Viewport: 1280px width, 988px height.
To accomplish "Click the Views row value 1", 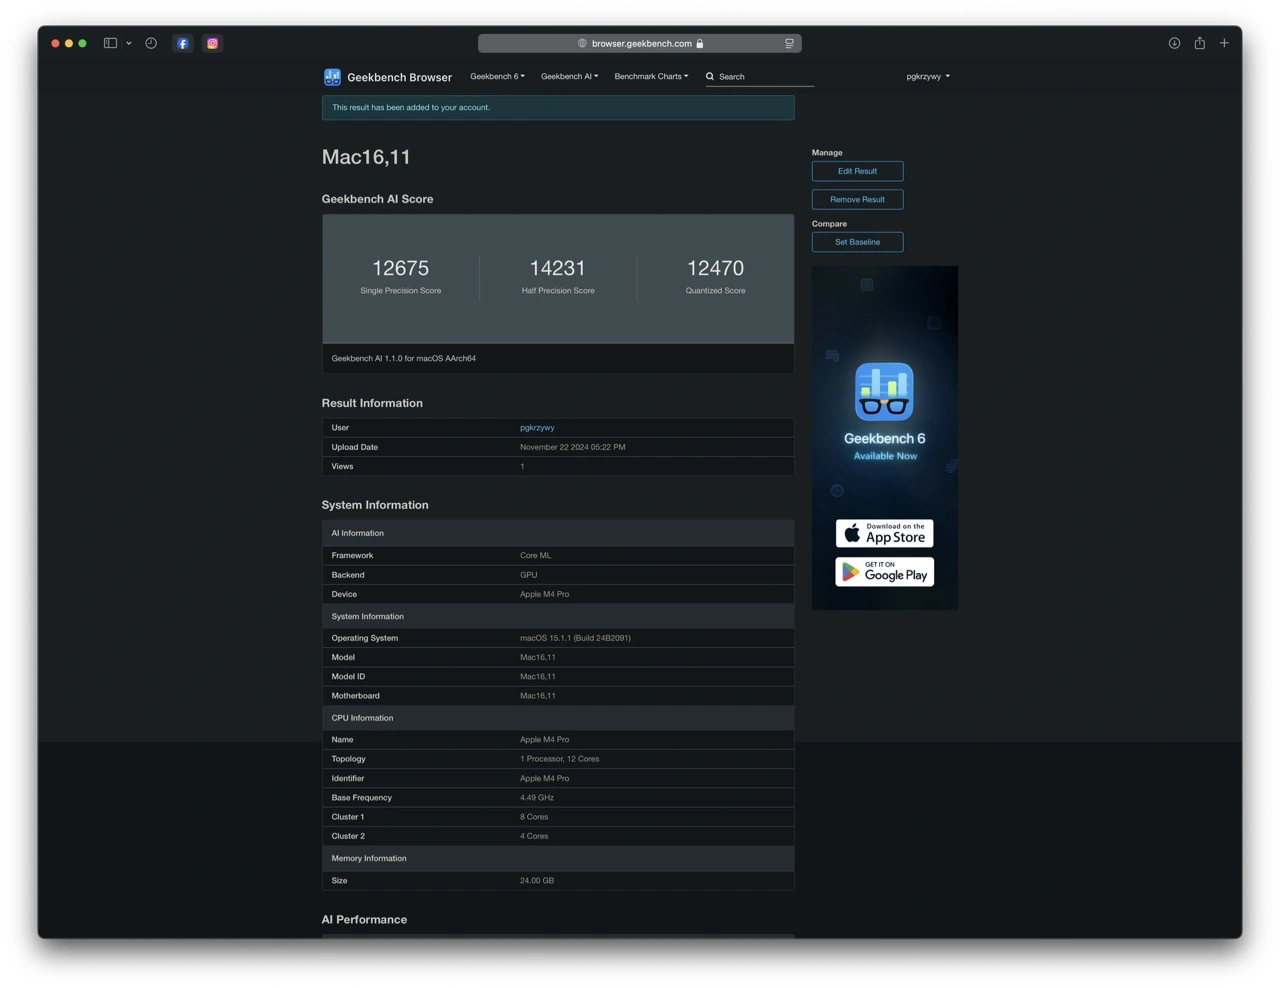I will [522, 466].
